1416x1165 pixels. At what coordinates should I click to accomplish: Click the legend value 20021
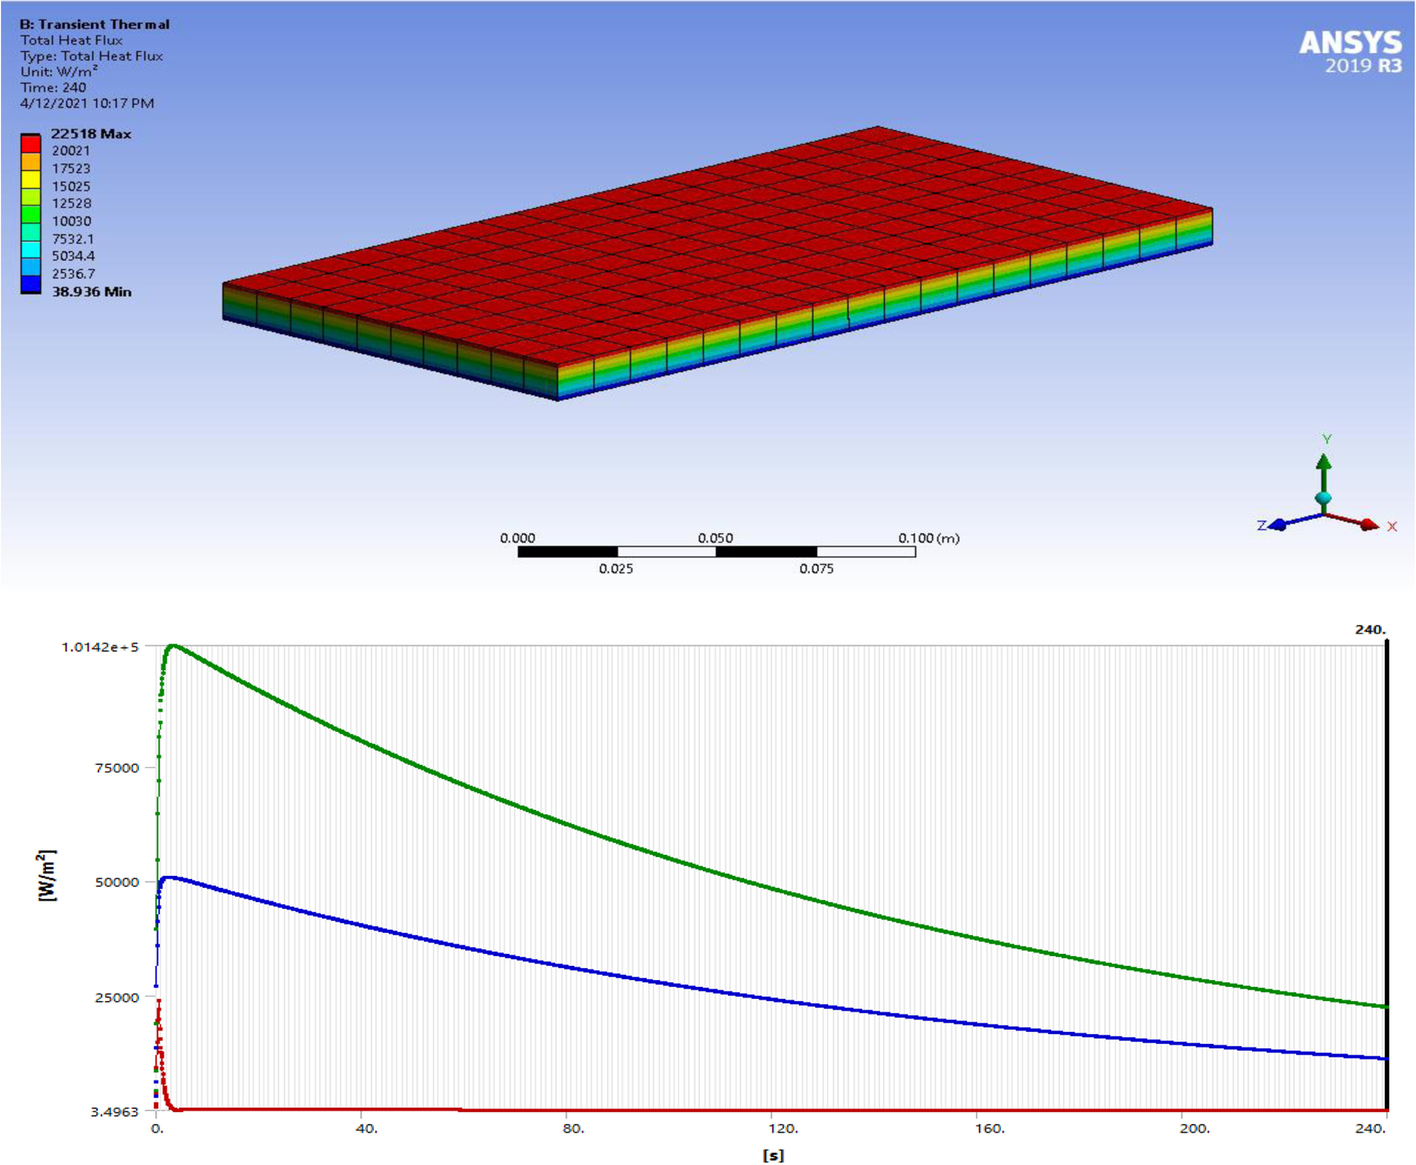[x=71, y=151]
